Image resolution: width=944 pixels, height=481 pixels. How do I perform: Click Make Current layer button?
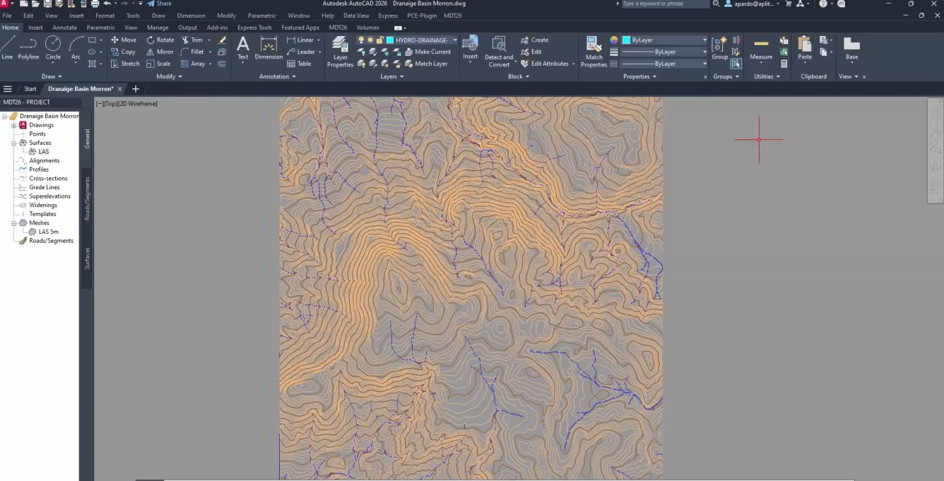point(428,52)
